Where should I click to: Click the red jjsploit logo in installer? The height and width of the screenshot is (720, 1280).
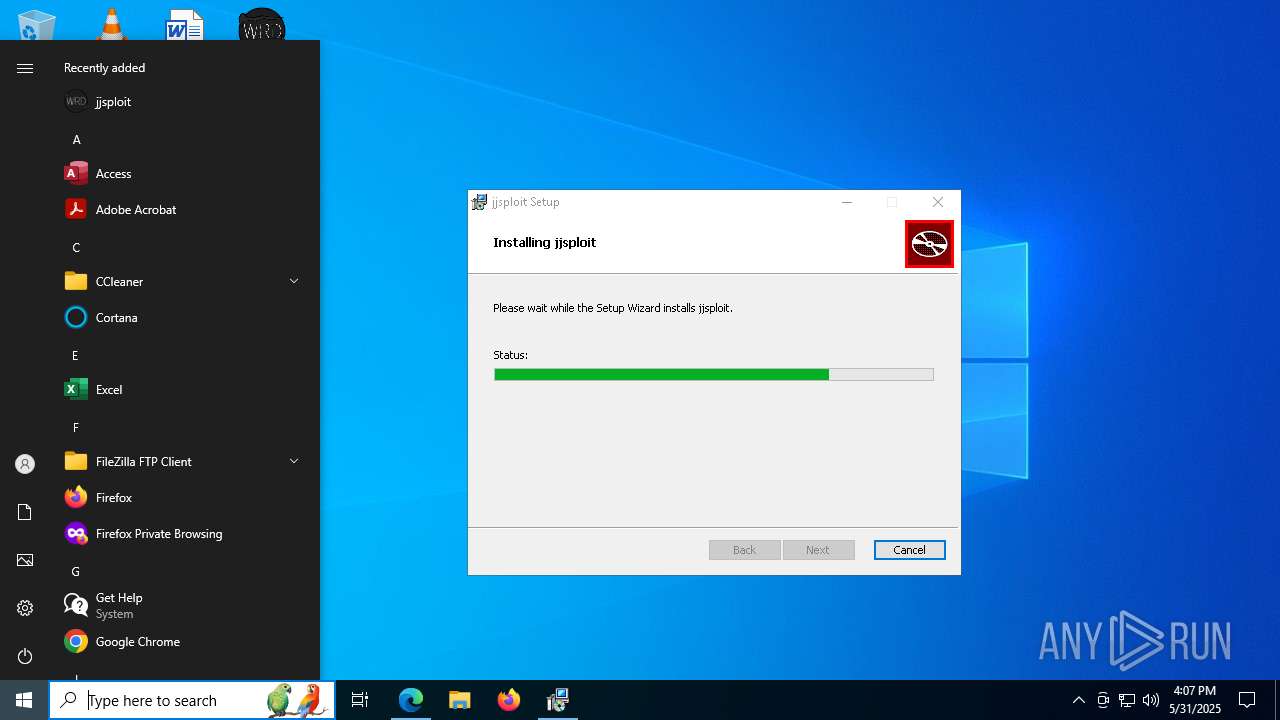pyautogui.click(x=929, y=244)
